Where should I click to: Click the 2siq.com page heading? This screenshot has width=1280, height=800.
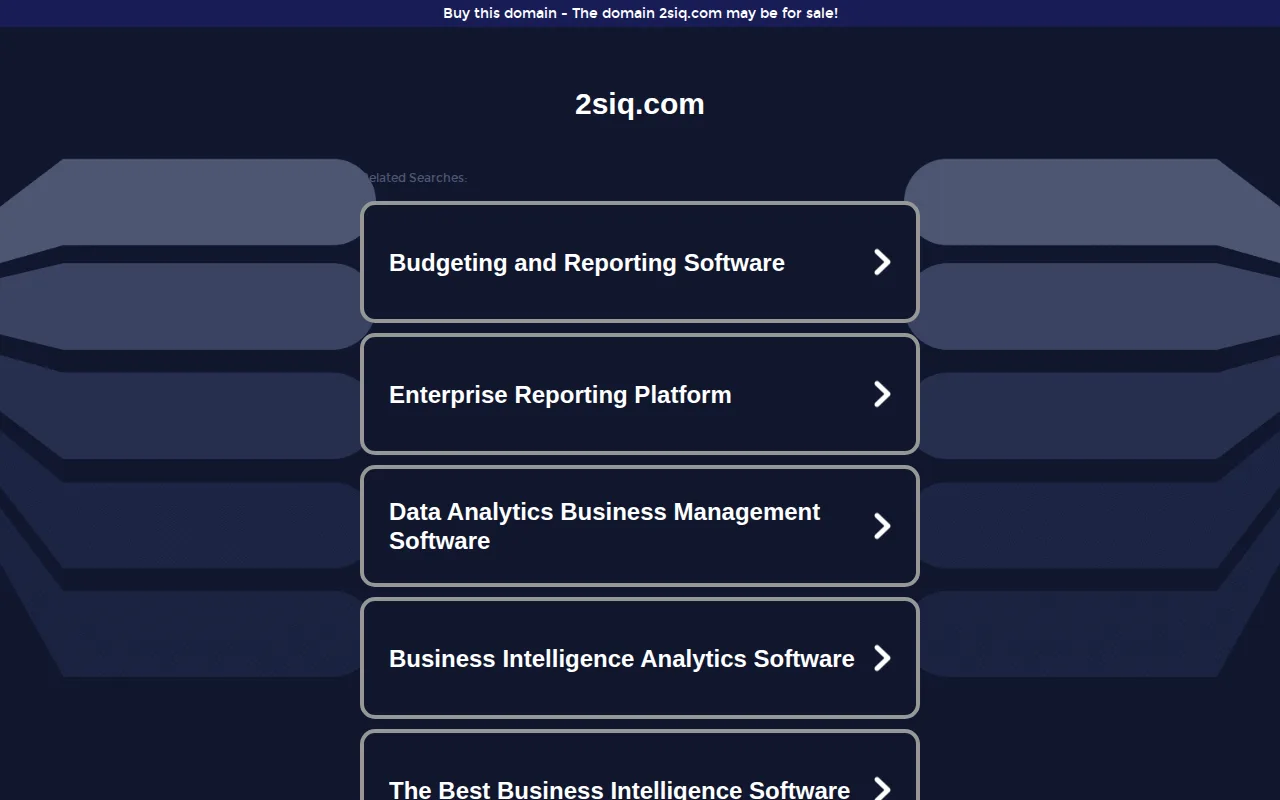click(x=640, y=104)
